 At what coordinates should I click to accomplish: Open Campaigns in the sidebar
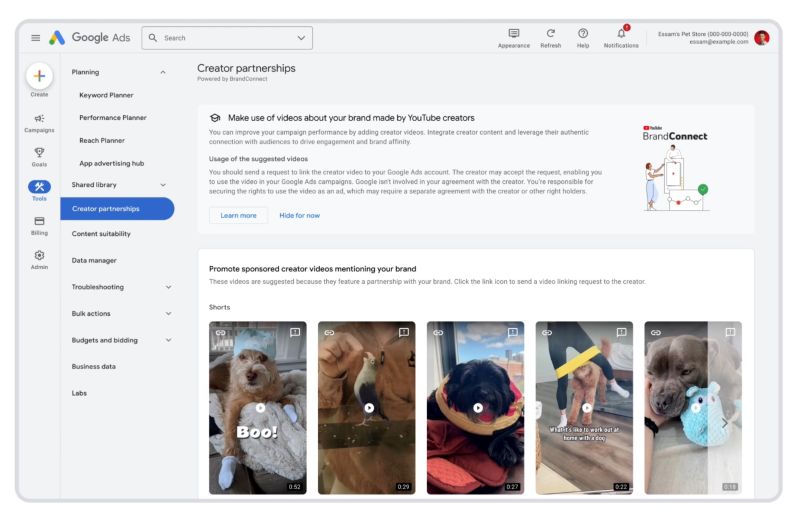click(39, 123)
